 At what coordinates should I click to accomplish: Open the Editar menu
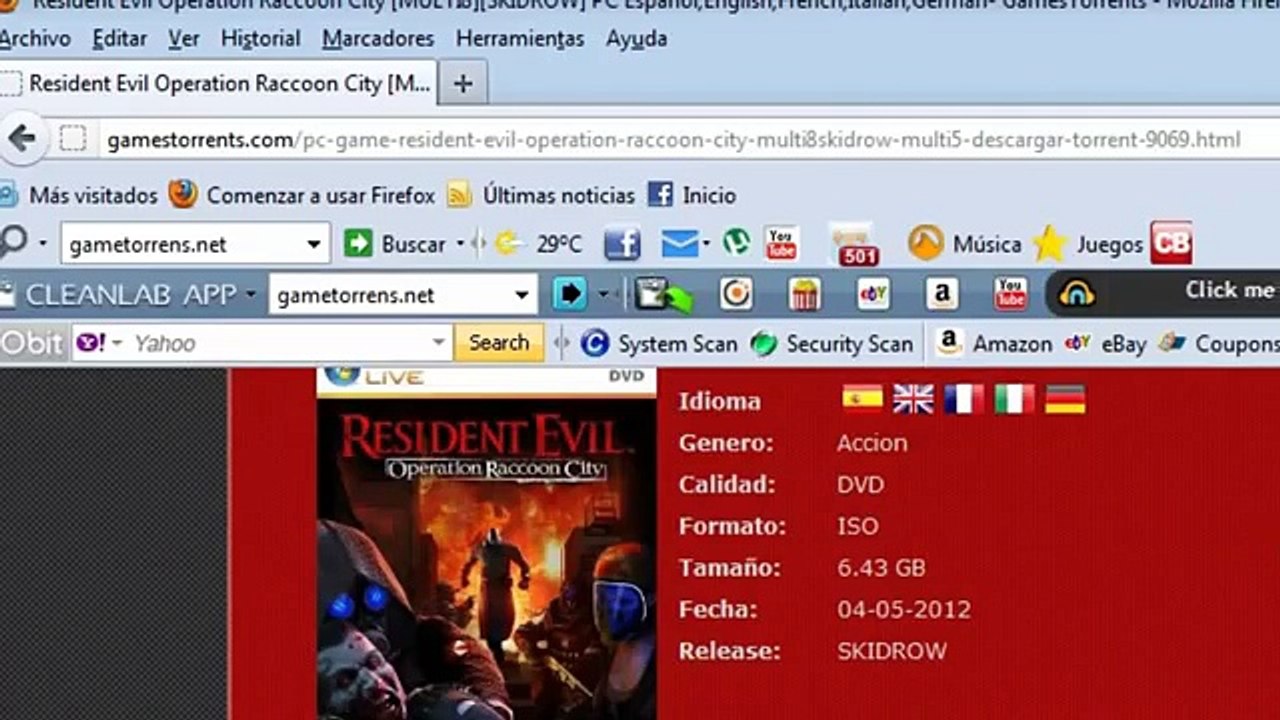(x=120, y=39)
